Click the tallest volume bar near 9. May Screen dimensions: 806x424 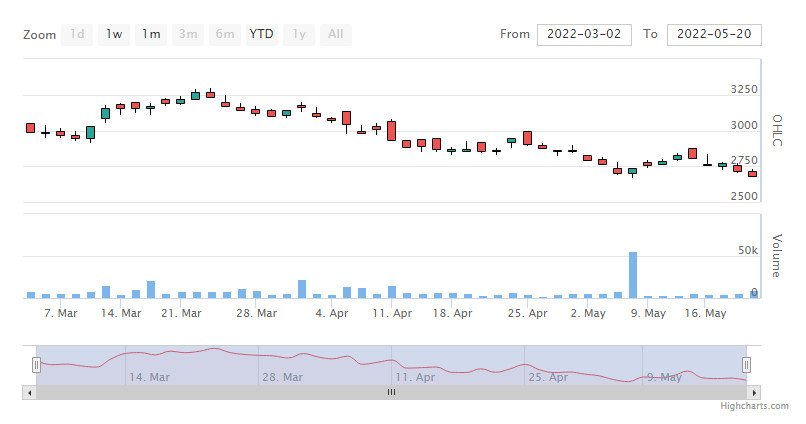point(633,275)
